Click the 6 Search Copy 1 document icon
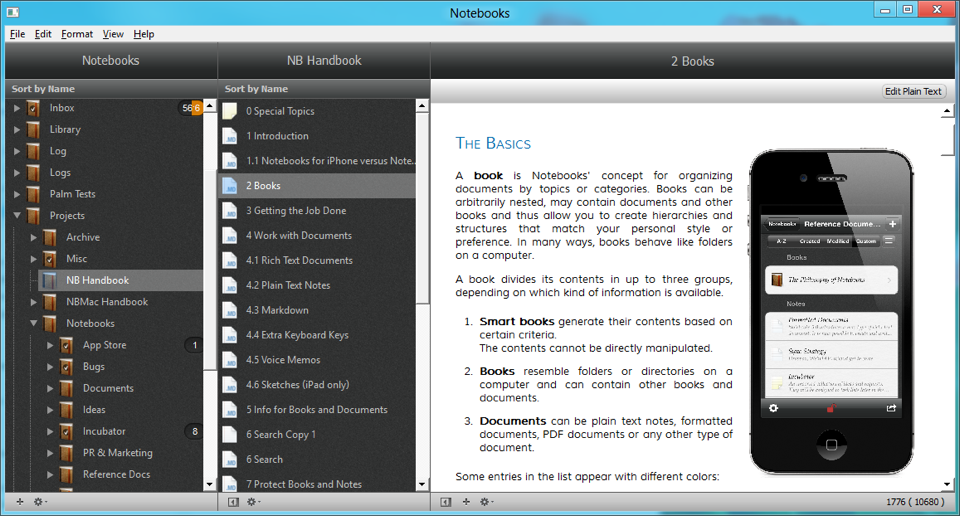960x516 pixels. coord(230,435)
